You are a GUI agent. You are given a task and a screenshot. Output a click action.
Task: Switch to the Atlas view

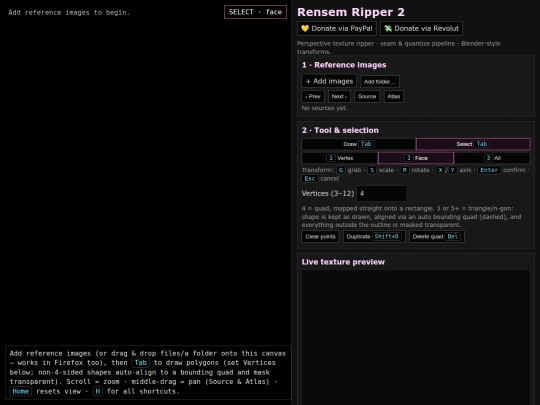pyautogui.click(x=394, y=96)
